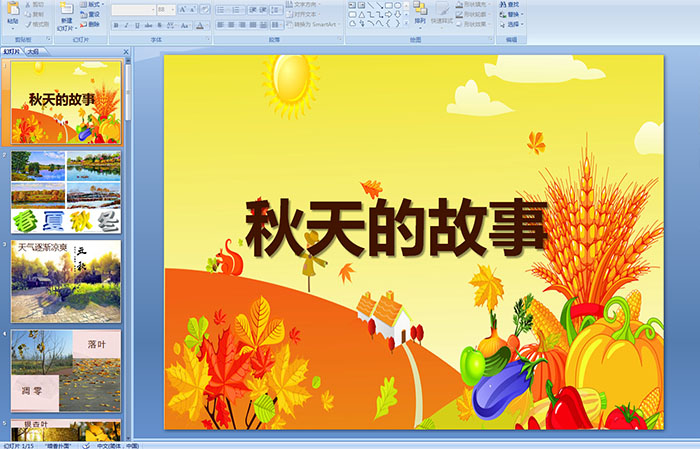Open the font color picker

point(200,25)
